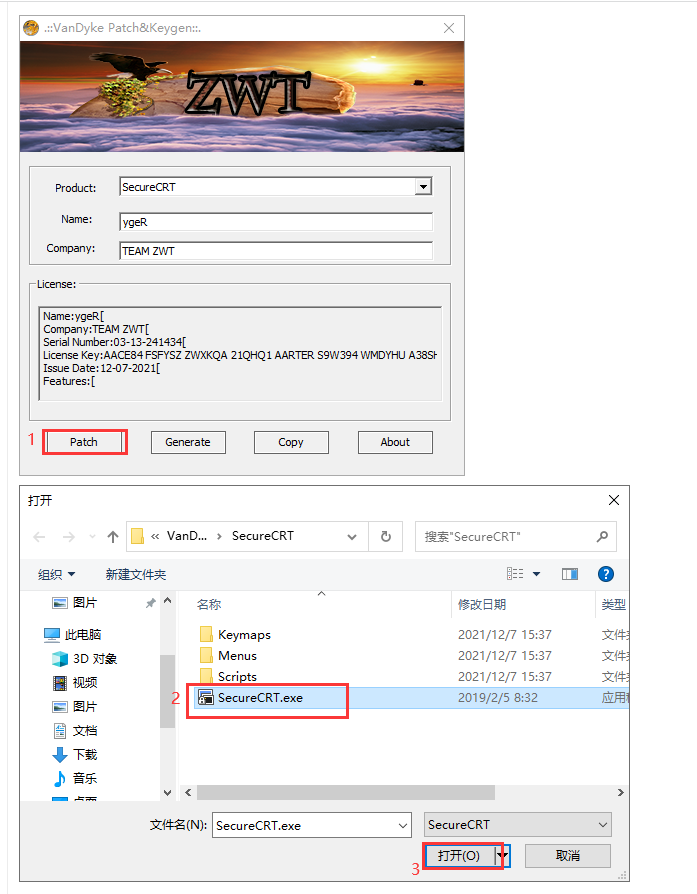The width and height of the screenshot is (697, 894).
Task: Go up one folder level with the up arrow
Action: tap(113, 536)
